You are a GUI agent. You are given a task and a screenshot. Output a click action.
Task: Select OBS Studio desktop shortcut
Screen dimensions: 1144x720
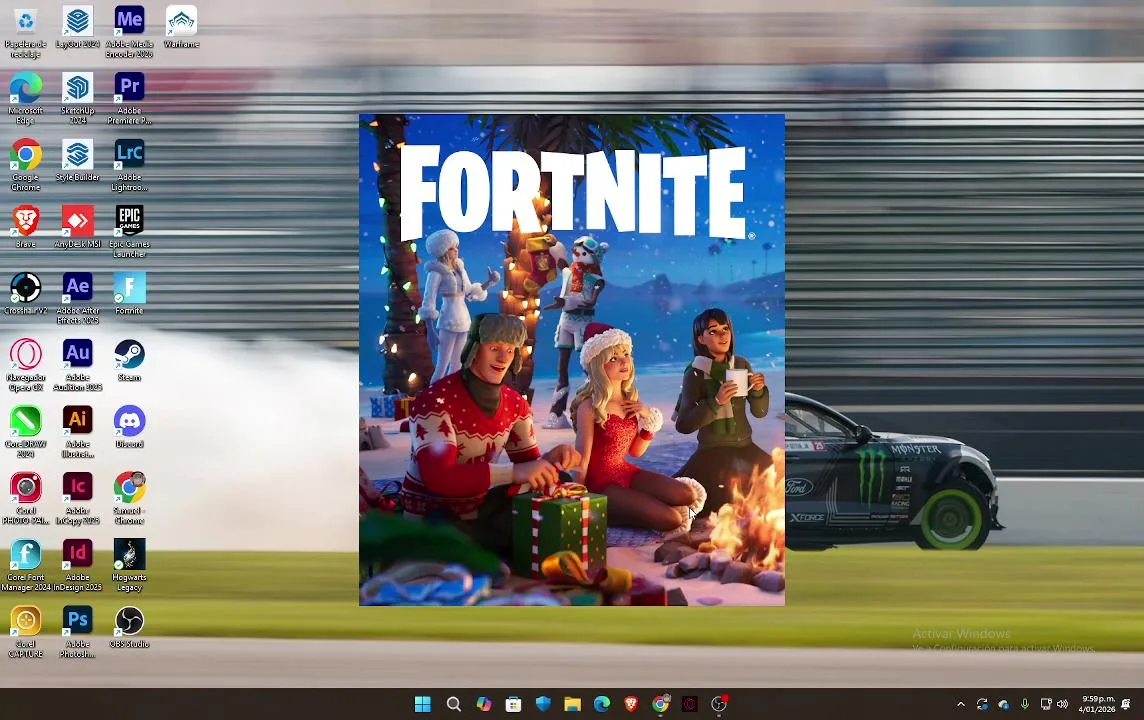click(x=129, y=627)
